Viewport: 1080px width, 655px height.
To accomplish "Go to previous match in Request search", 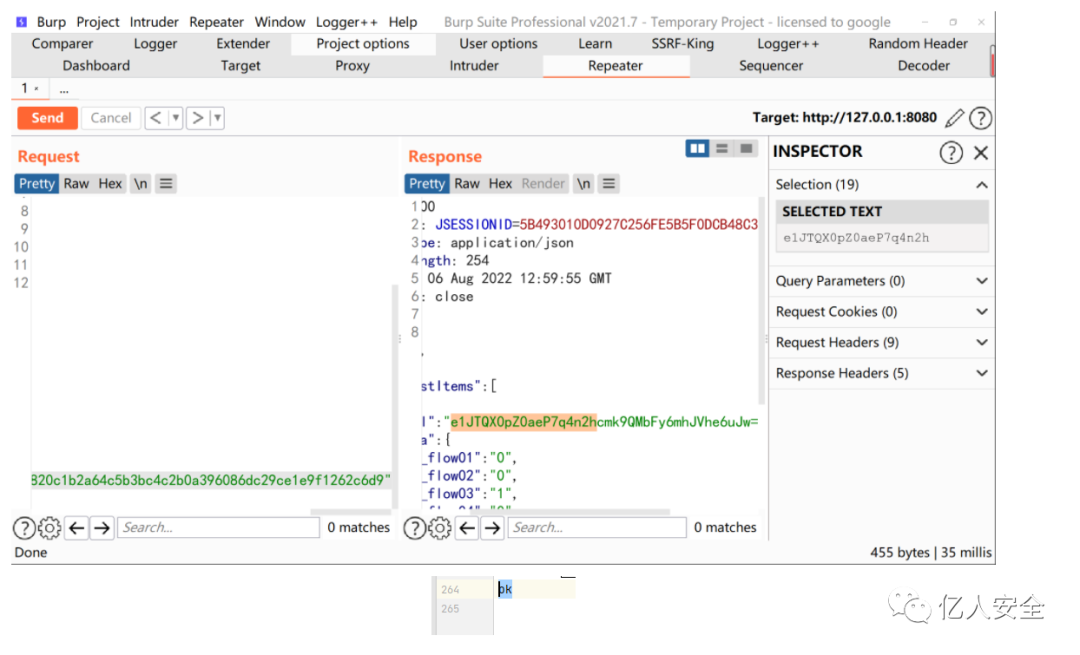I will 76,528.
